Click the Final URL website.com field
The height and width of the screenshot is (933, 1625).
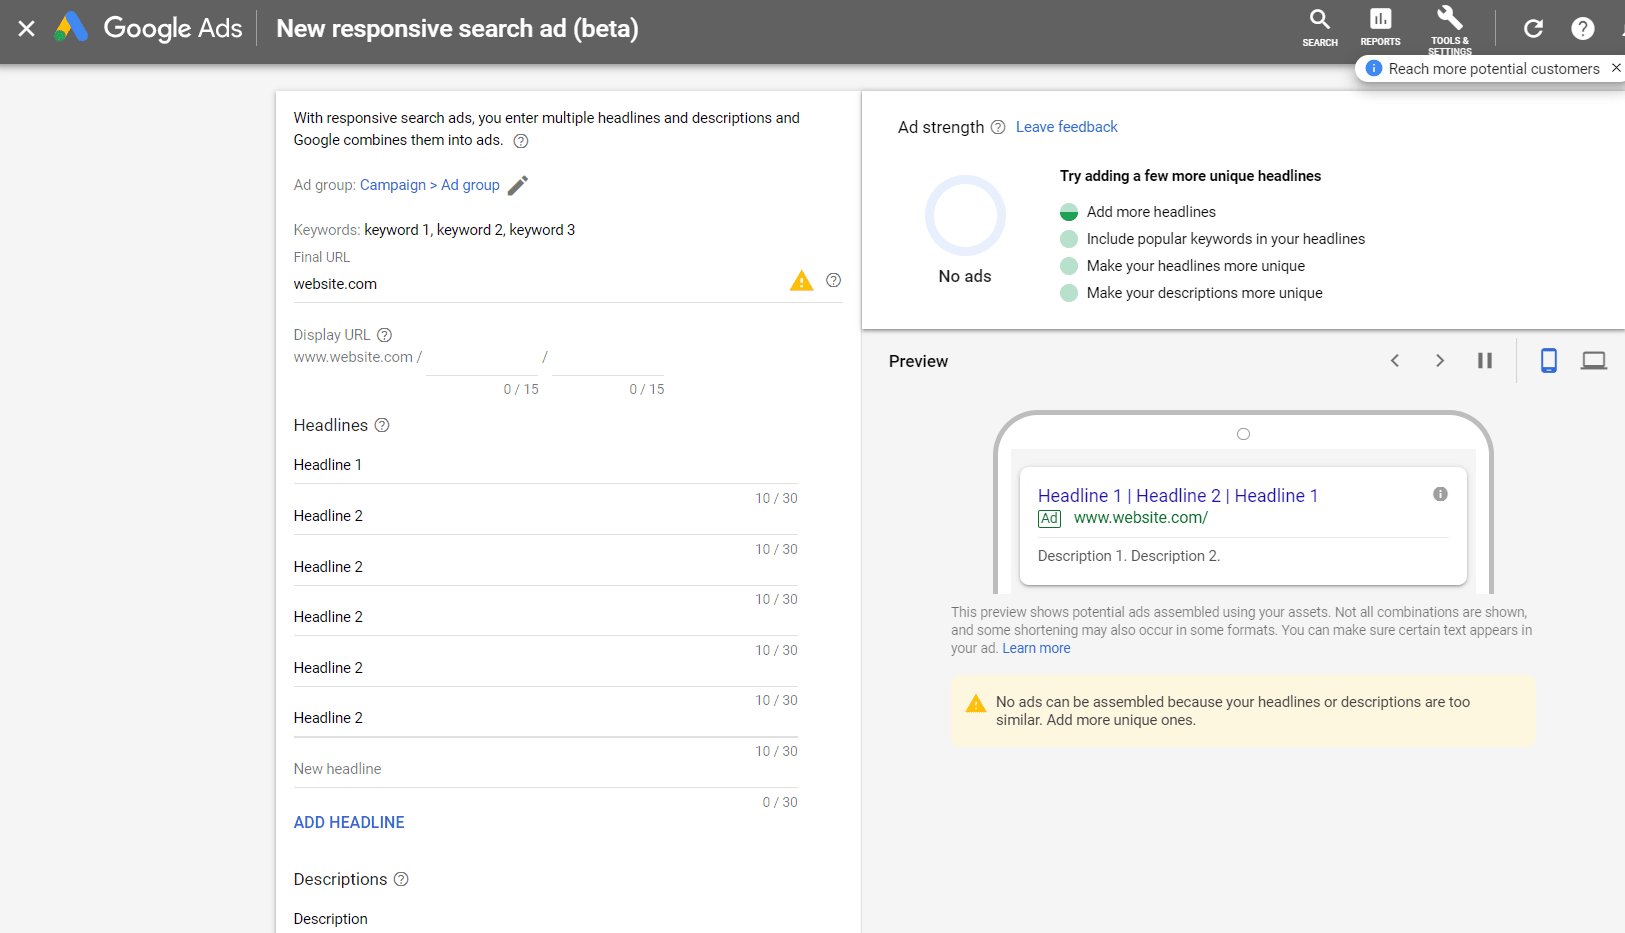tap(535, 284)
